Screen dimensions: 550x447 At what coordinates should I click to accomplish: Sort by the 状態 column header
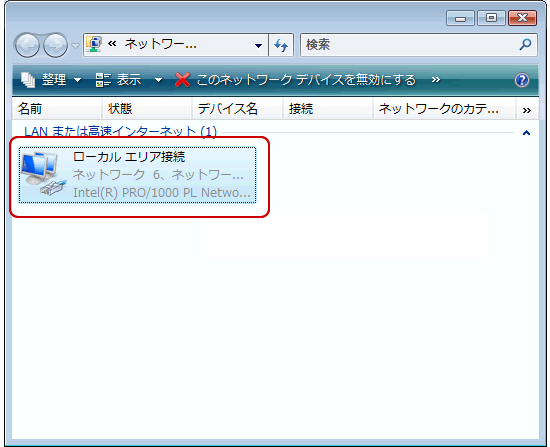point(147,109)
